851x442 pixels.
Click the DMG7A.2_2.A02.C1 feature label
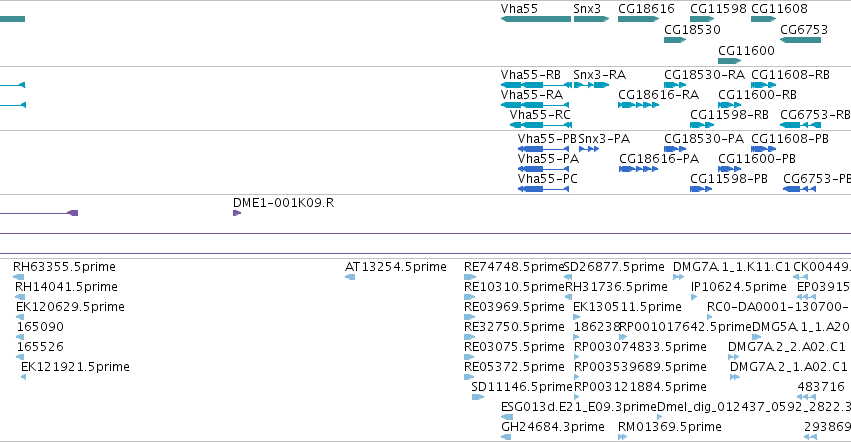click(786, 346)
